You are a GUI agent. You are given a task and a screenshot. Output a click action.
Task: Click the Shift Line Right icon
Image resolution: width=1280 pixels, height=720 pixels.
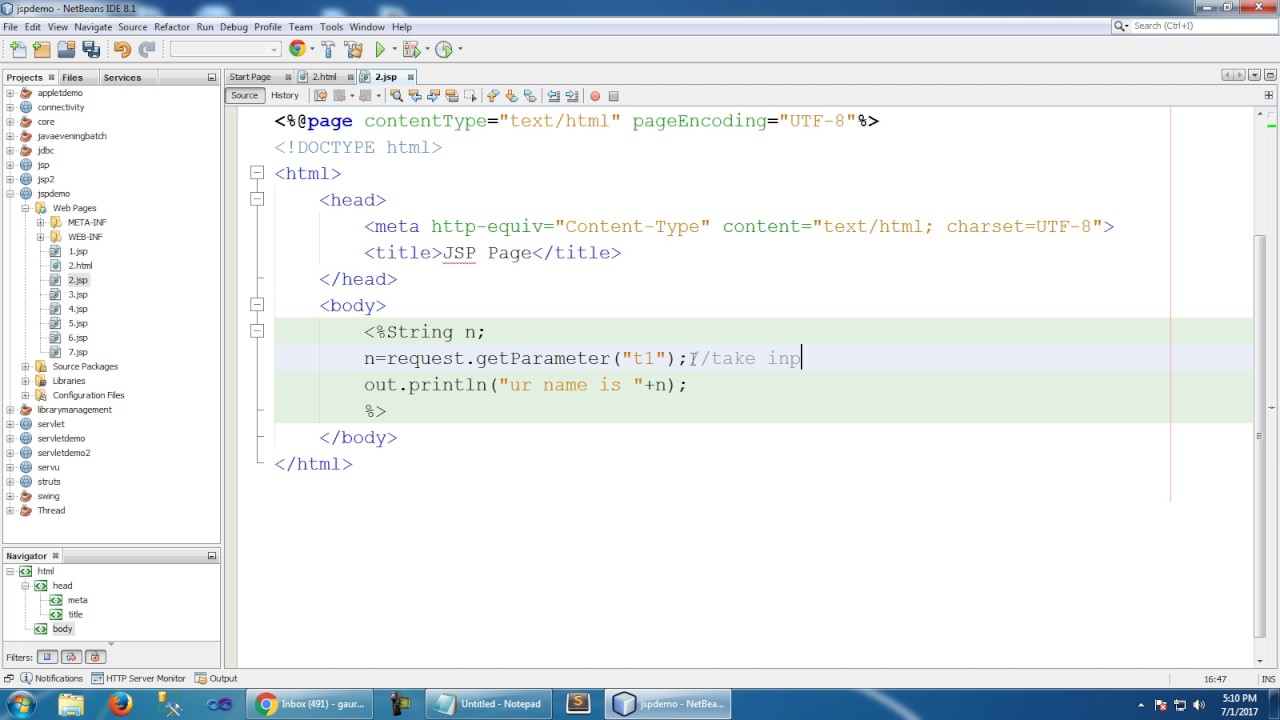click(572, 96)
